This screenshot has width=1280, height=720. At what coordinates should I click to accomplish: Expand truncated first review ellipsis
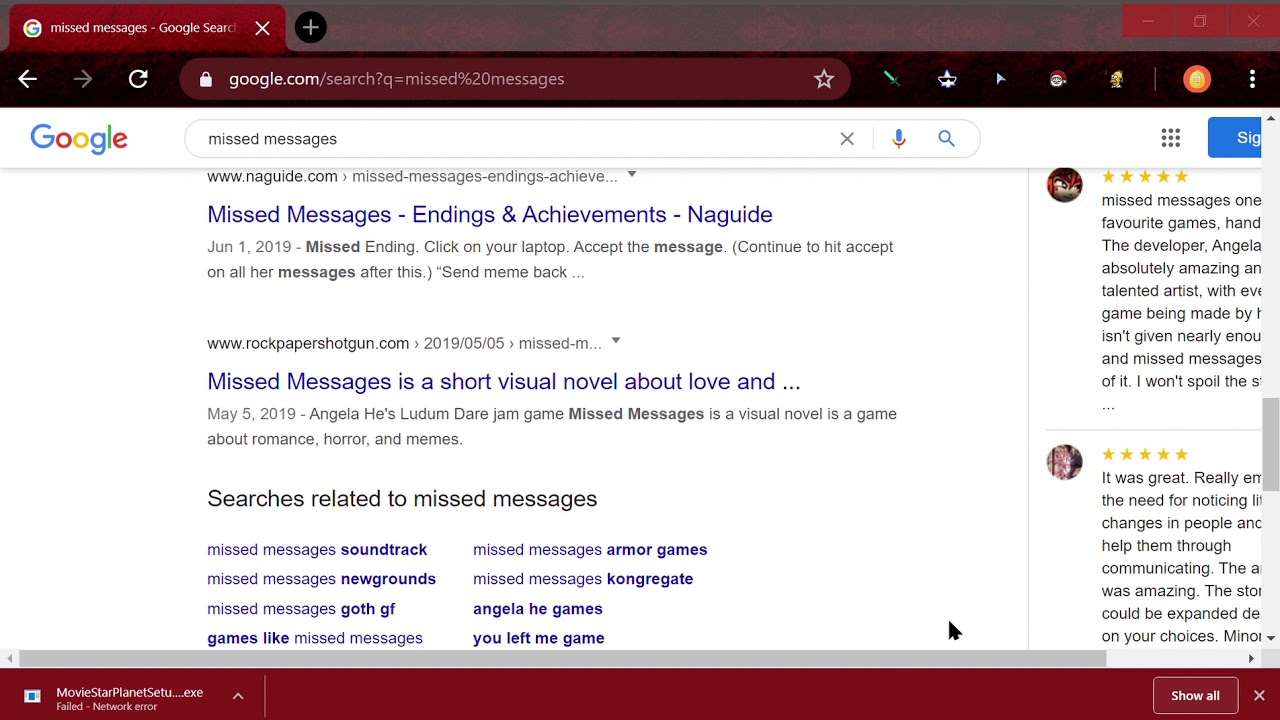pyautogui.click(x=1108, y=405)
